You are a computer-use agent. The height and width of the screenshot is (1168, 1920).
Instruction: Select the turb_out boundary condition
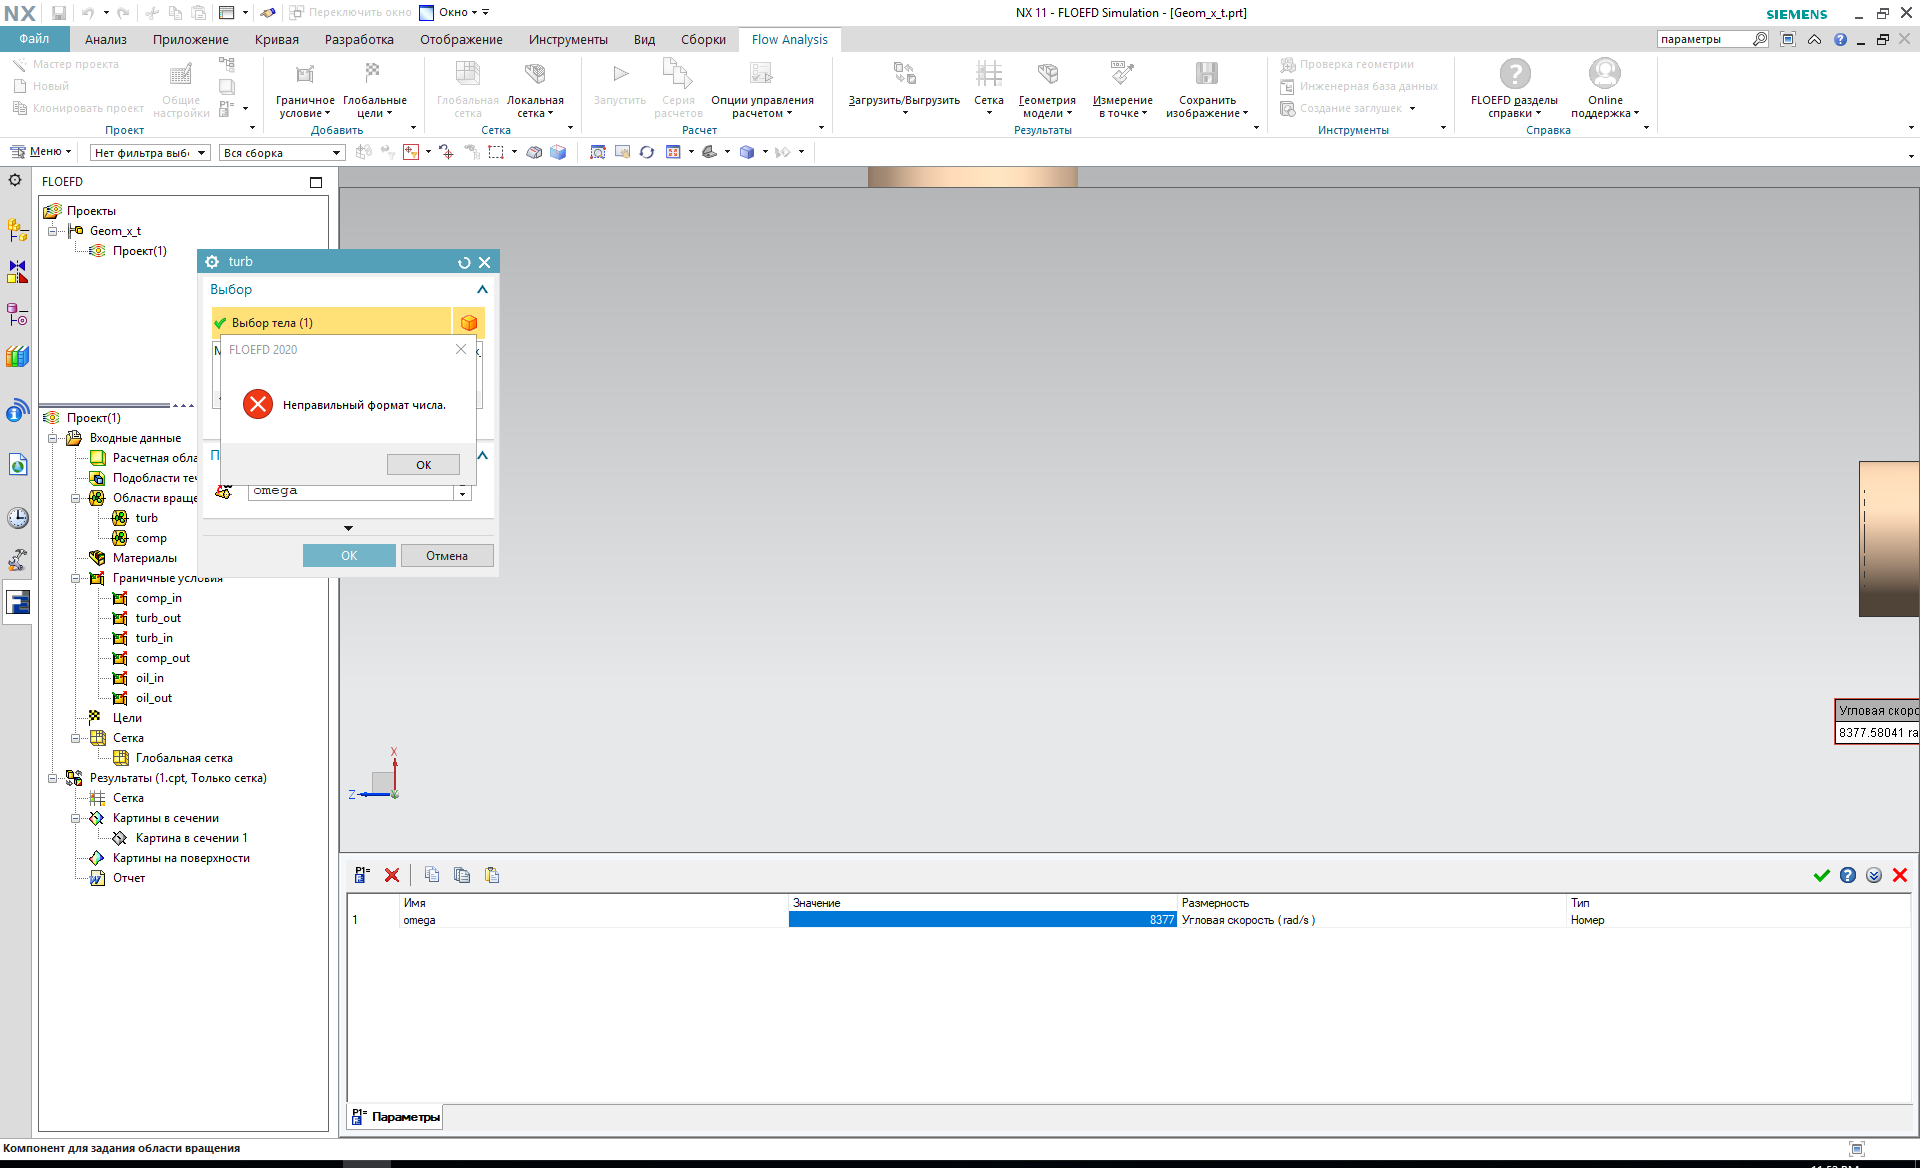tap(158, 618)
